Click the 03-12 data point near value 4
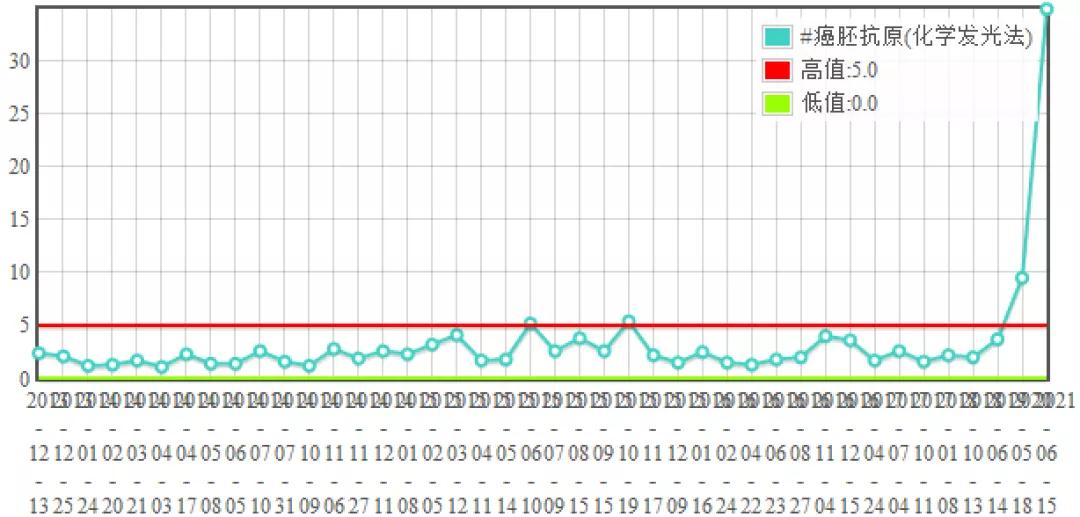 coord(456,335)
